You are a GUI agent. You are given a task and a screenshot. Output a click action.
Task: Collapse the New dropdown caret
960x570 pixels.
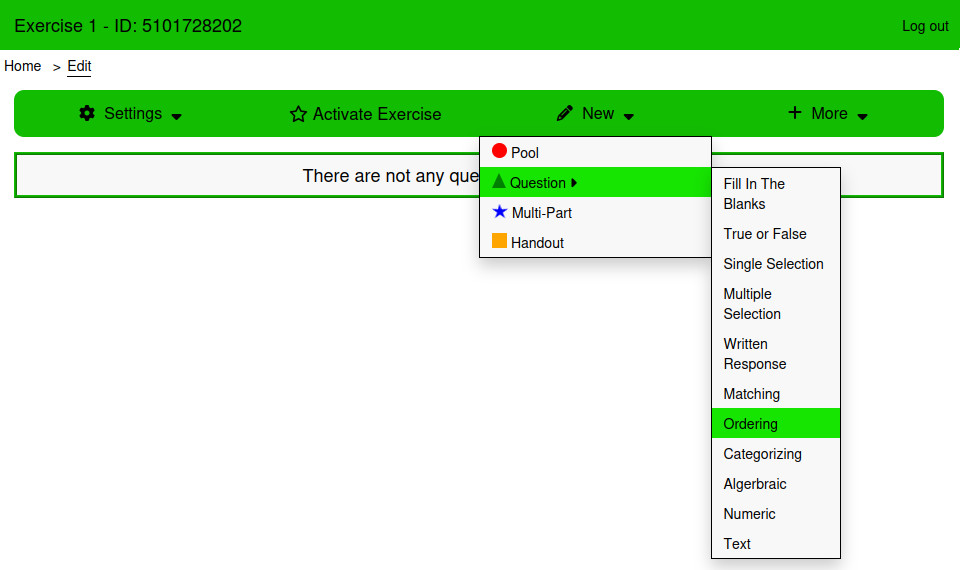(629, 116)
